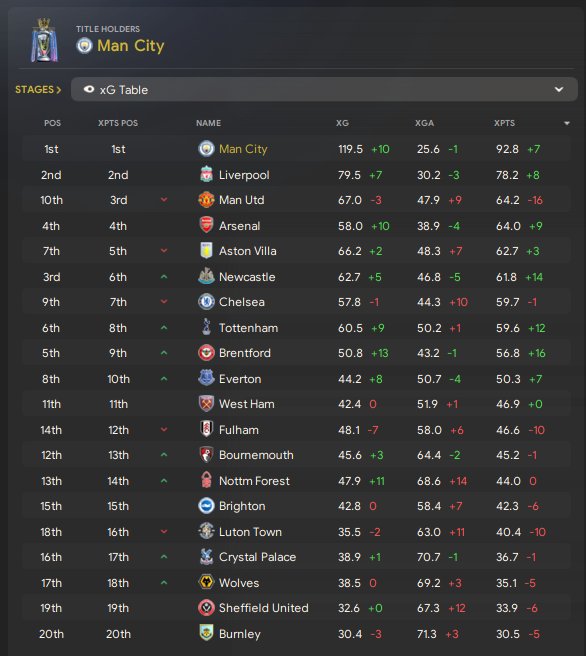Click the Chelsea club badge

(x=206, y=302)
